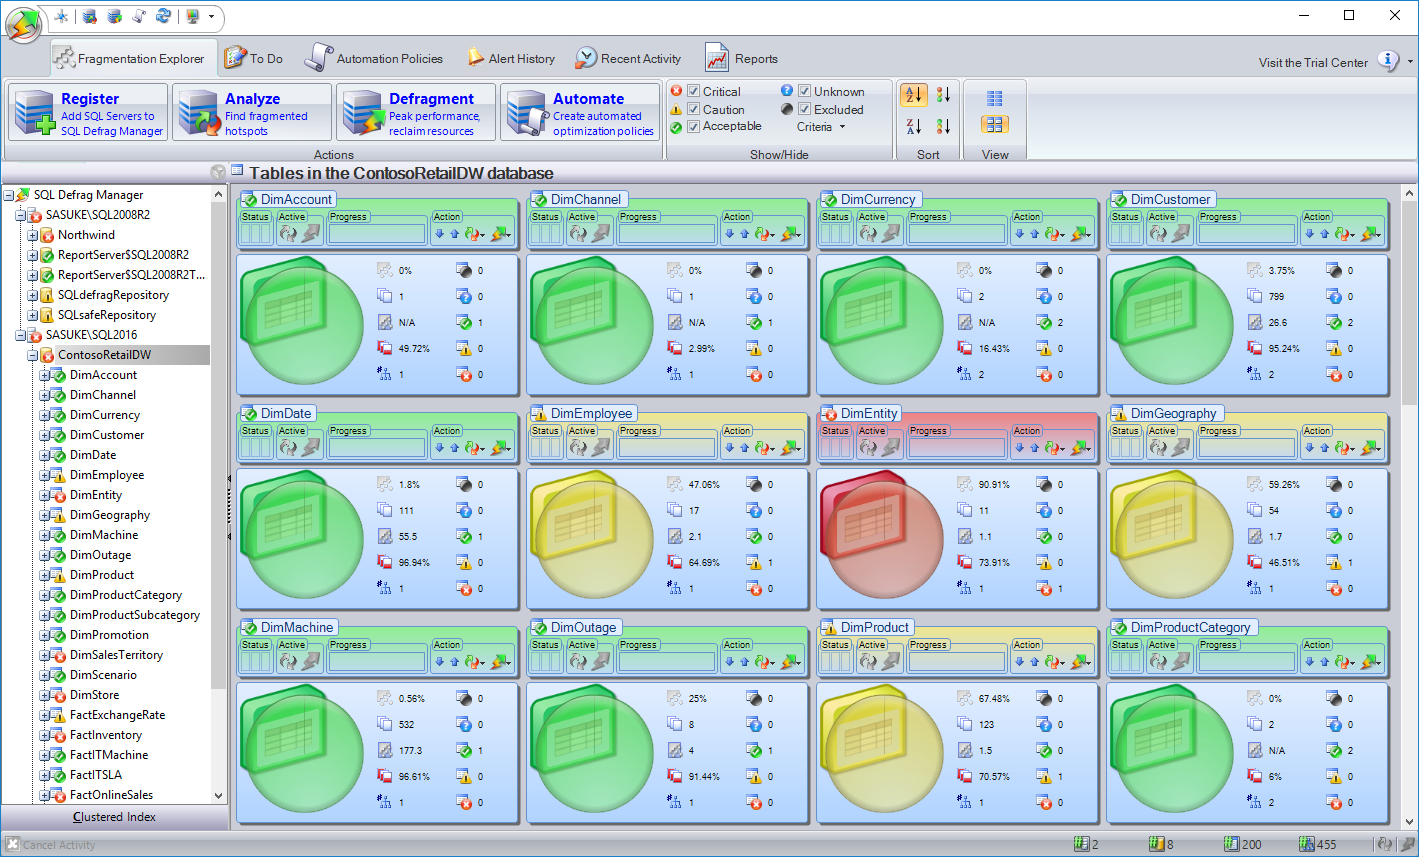Click the help info icon near Trial Center
Image resolution: width=1419 pixels, height=857 pixels.
click(x=1388, y=61)
